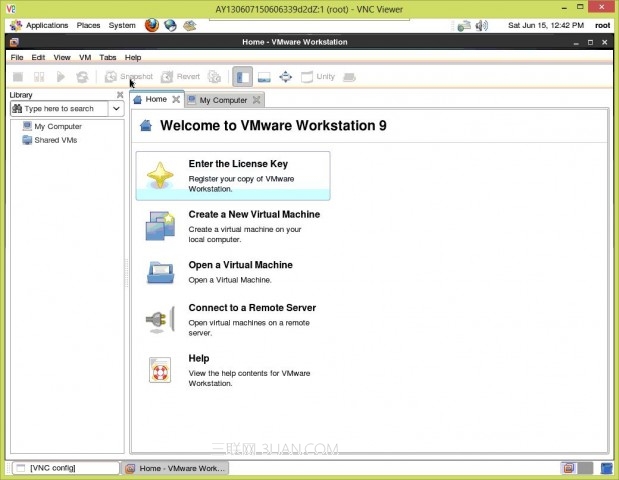Open the Tabs menu

[107, 58]
